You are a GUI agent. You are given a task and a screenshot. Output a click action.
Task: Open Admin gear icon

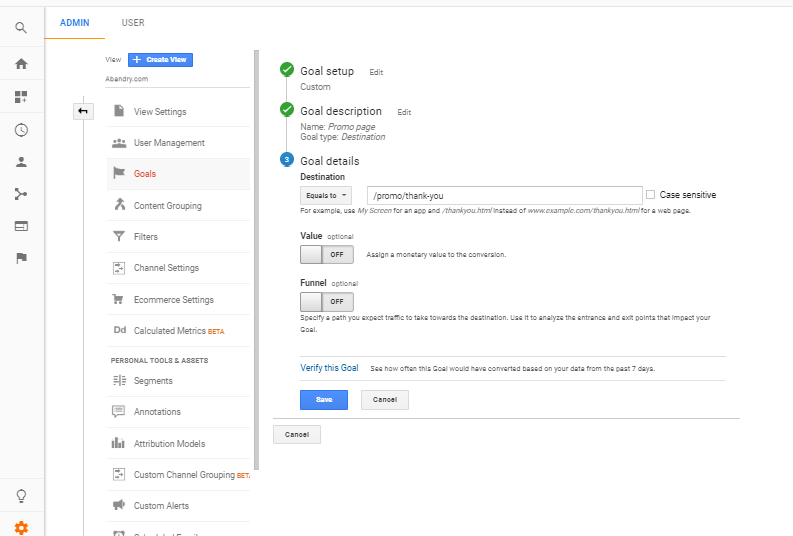pyautogui.click(x=21, y=528)
